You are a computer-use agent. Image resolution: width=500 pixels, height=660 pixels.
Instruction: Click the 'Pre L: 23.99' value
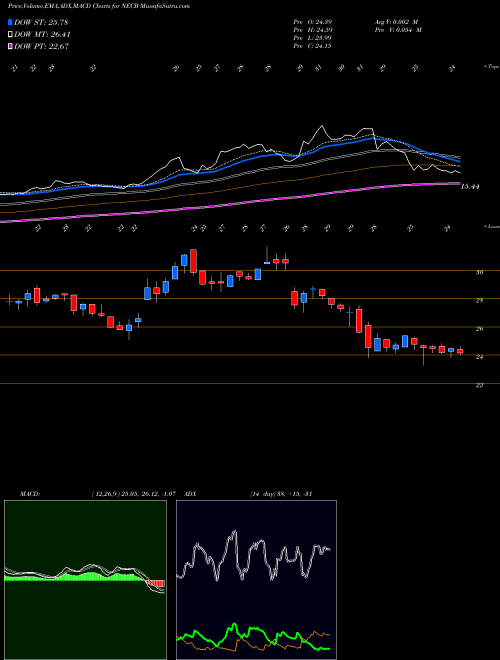click(x=313, y=38)
